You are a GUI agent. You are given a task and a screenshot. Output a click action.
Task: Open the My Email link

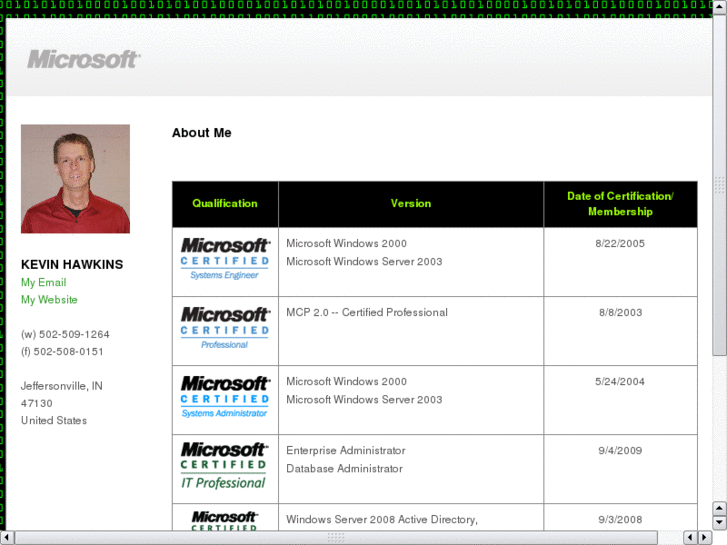[x=44, y=282]
